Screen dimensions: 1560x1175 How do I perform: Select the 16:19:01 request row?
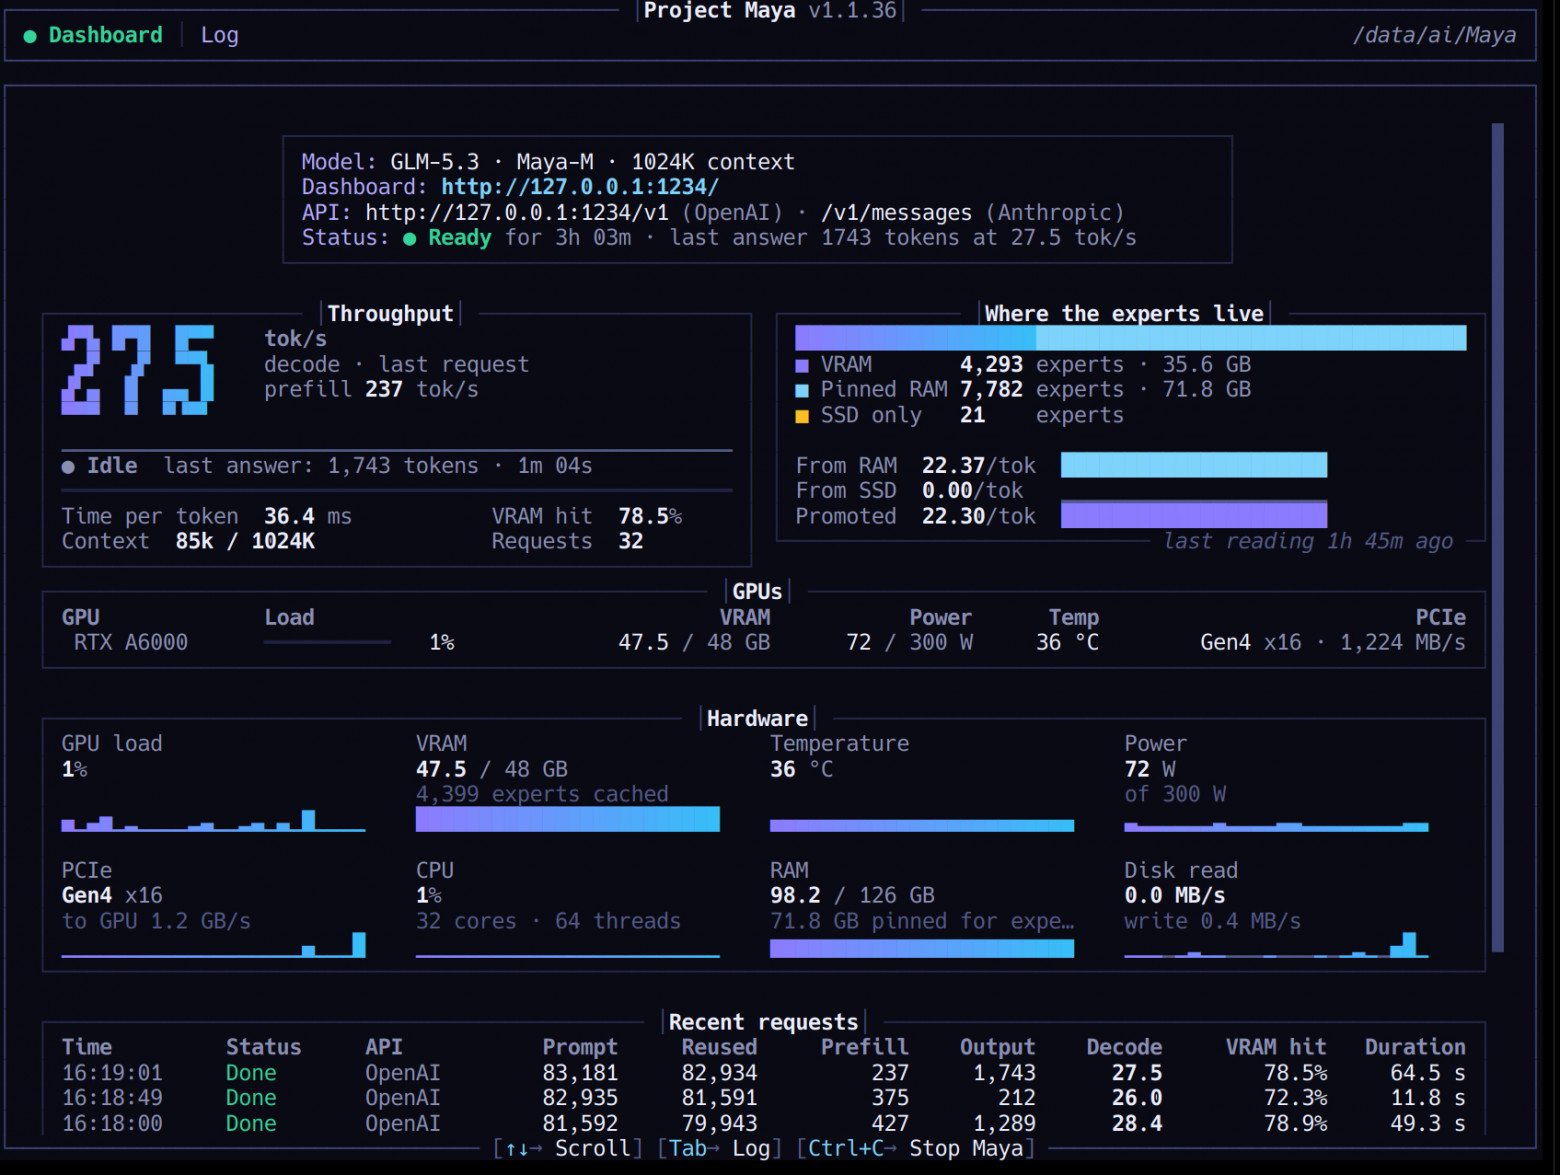coord(763,1073)
